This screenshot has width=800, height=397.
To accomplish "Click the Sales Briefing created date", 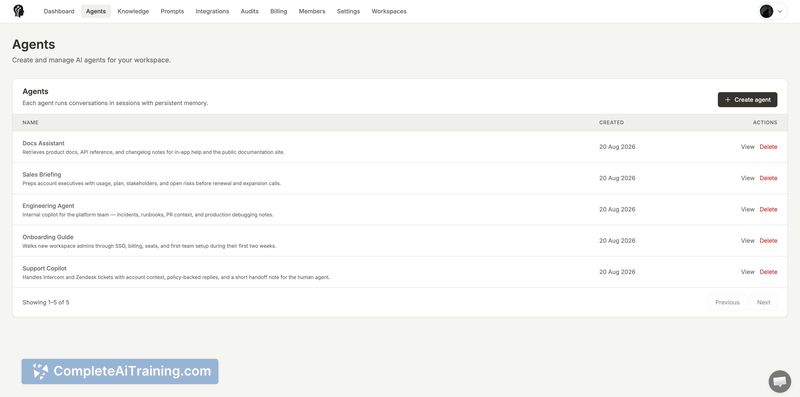I will tap(617, 178).
